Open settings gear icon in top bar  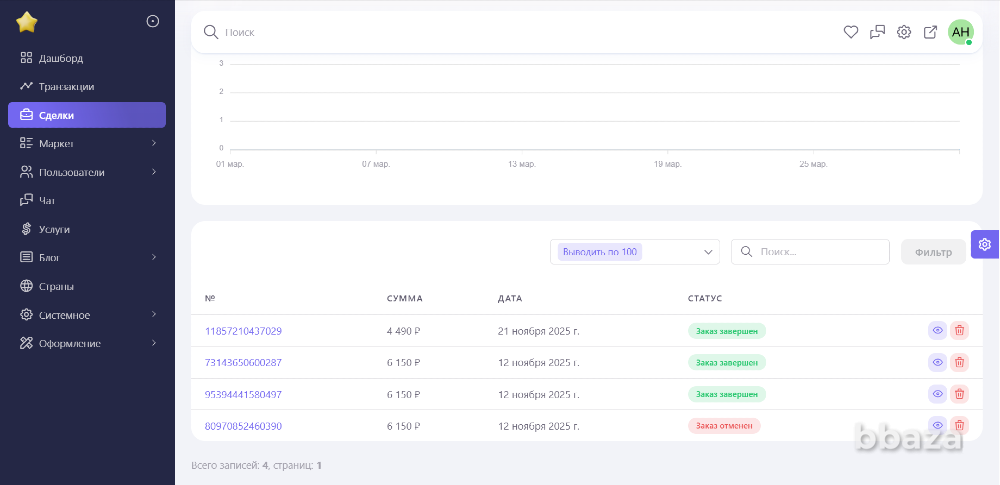click(x=904, y=32)
